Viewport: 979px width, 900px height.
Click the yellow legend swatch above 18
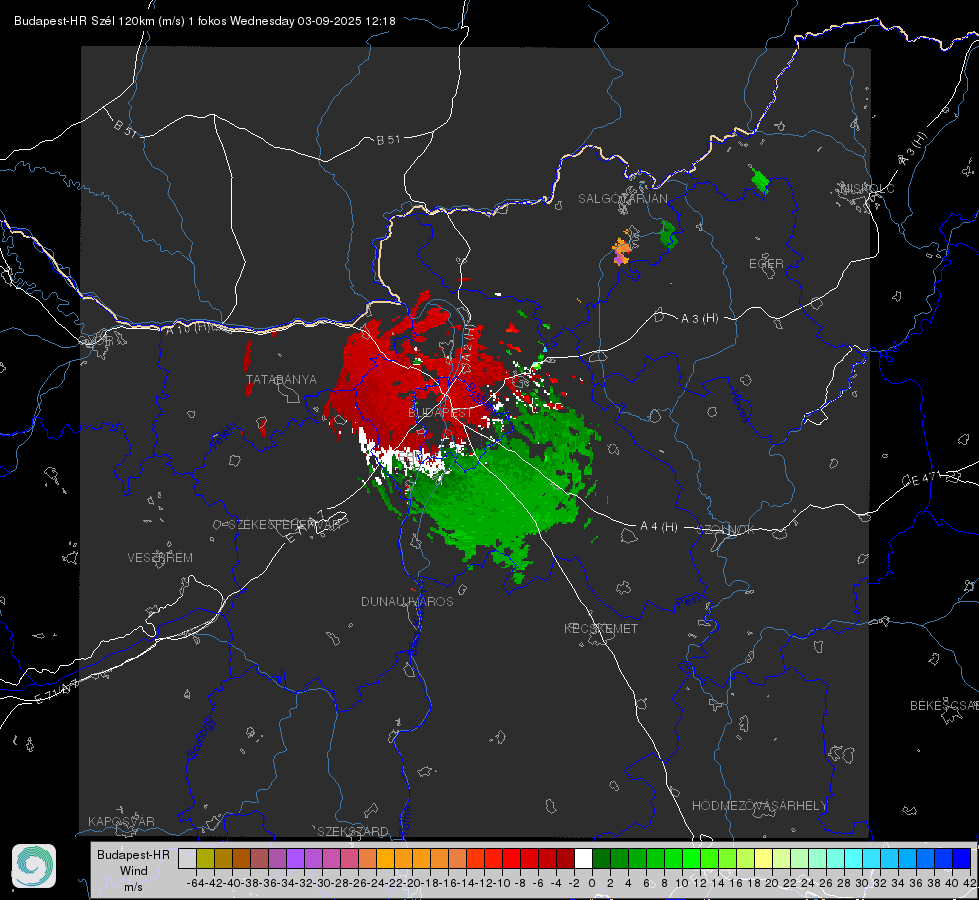[x=763, y=858]
